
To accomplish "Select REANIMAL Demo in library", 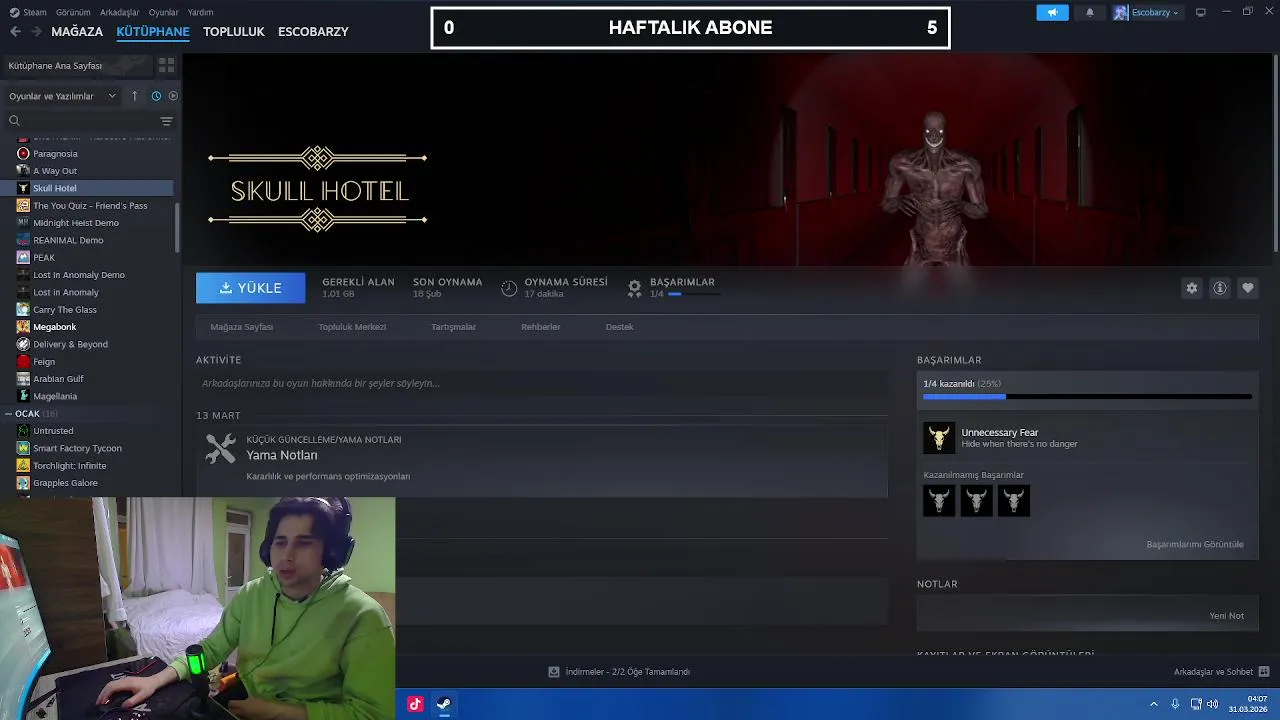I will click(68, 240).
